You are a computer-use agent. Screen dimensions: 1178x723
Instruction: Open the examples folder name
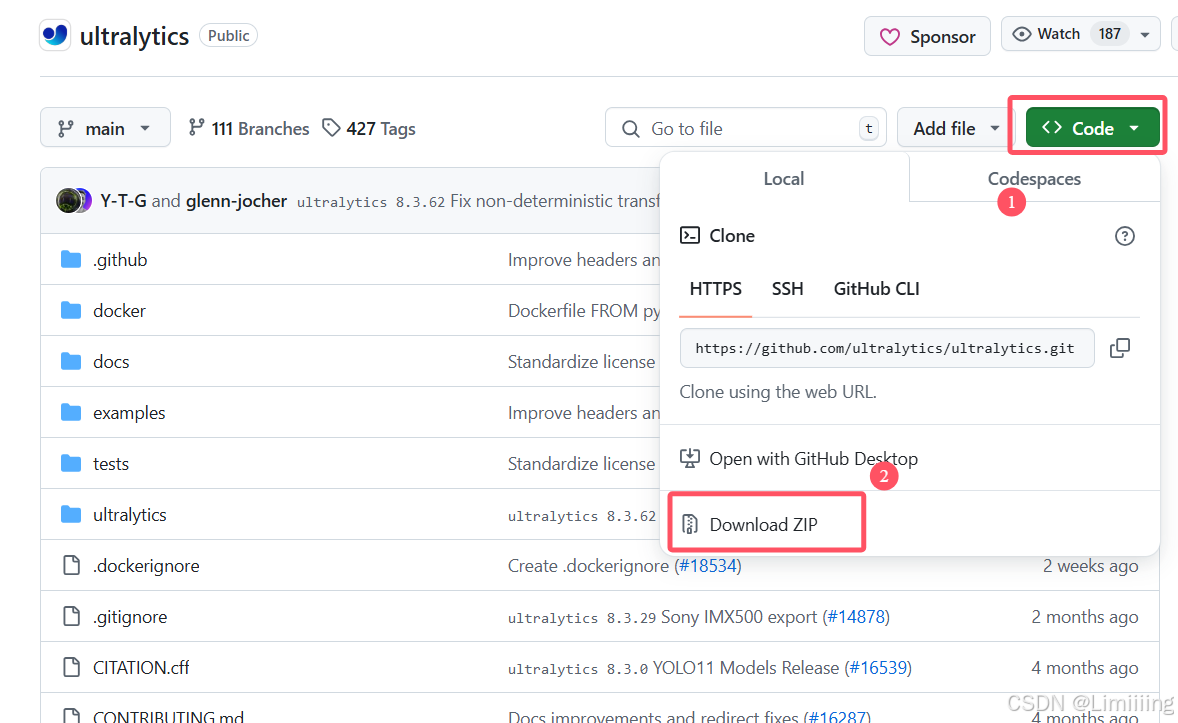pos(129,413)
